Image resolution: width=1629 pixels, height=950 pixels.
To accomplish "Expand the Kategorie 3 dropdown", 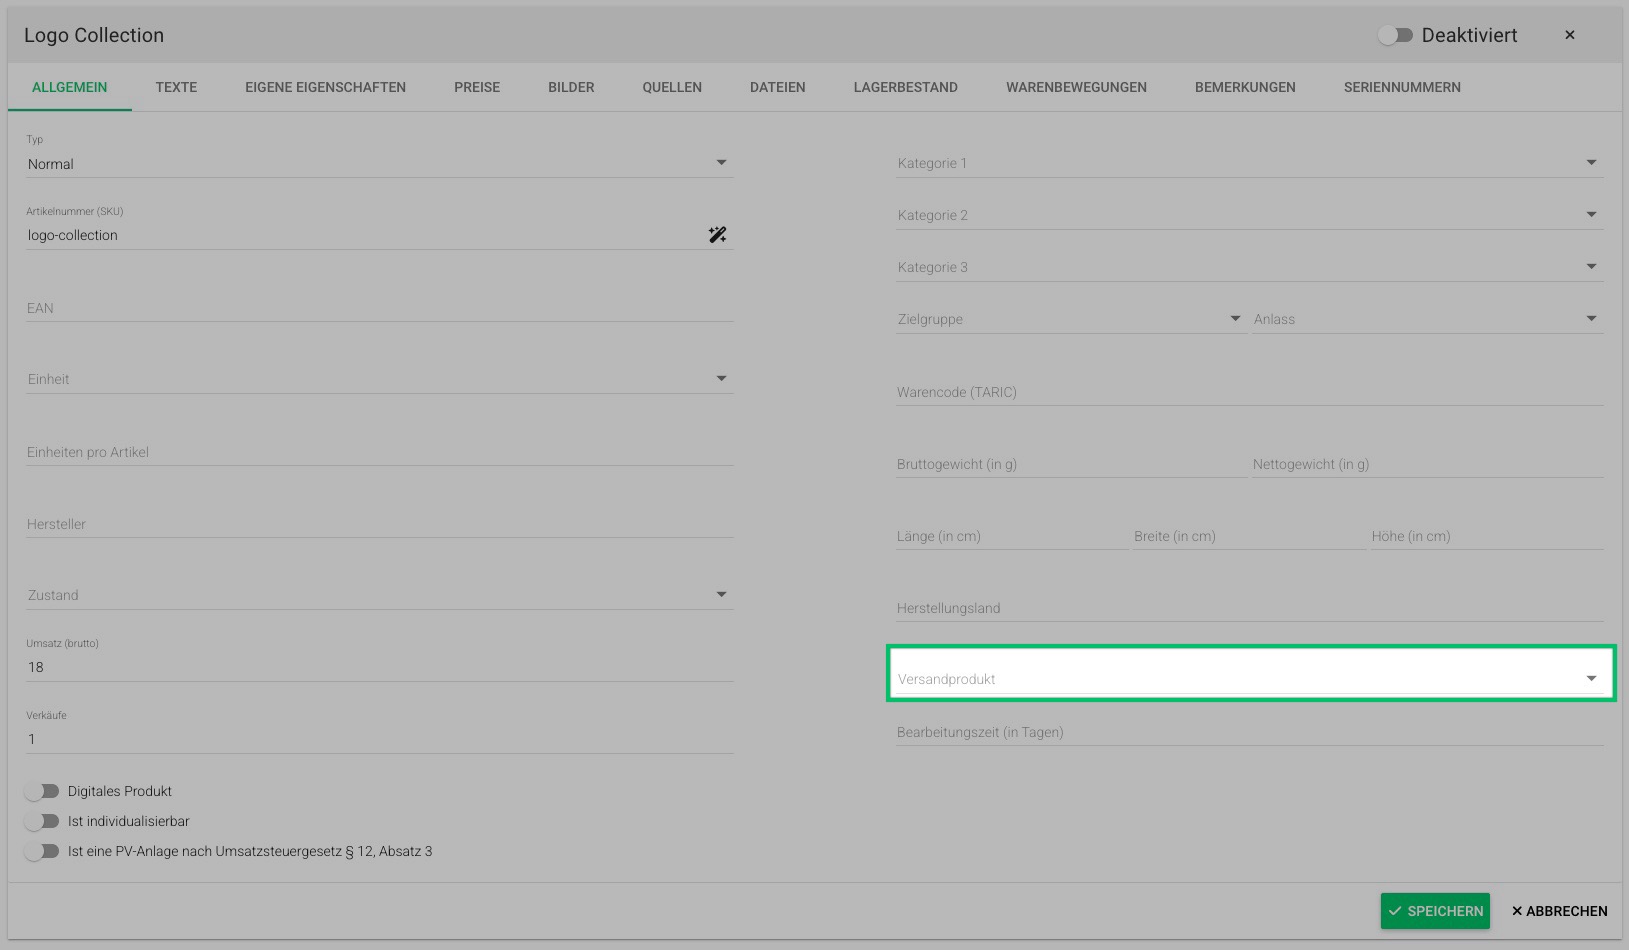I will (x=1250, y=267).
